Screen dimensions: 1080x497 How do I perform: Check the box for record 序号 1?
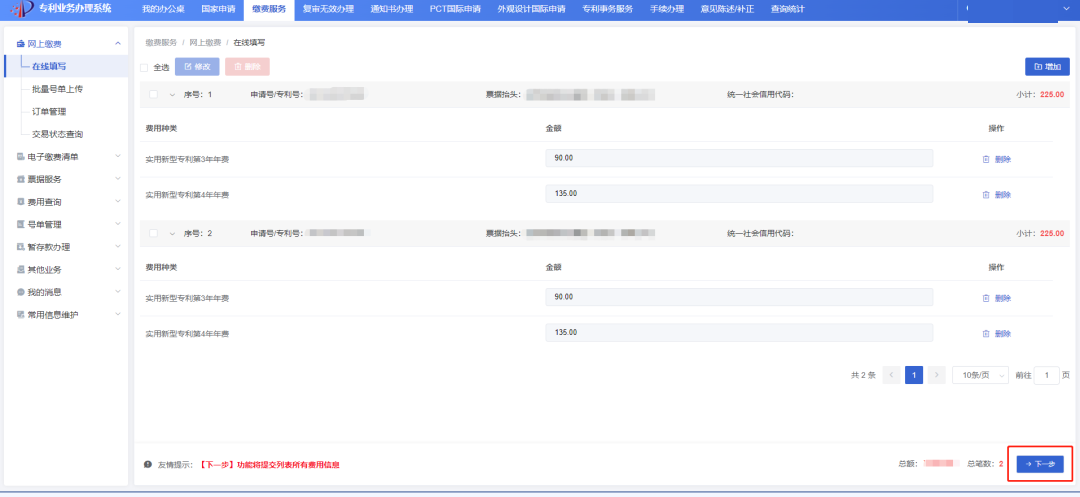pyautogui.click(x=153, y=94)
